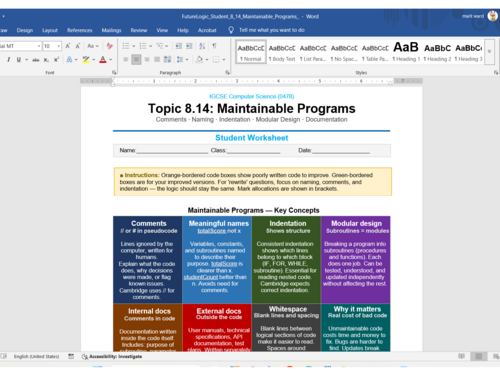Apply the Normal style
Viewport: 500px width, 375px height.
coord(251,52)
